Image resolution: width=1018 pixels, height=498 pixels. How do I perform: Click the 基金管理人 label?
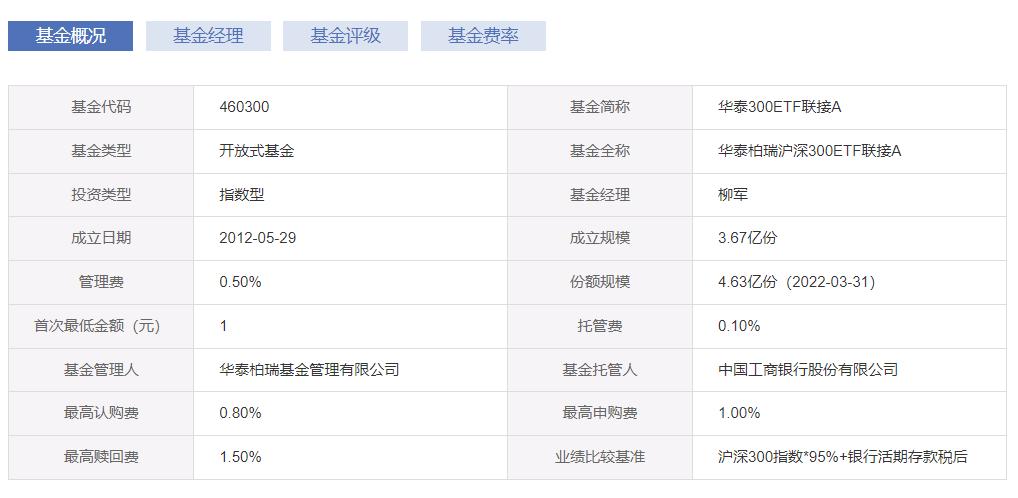coord(101,369)
